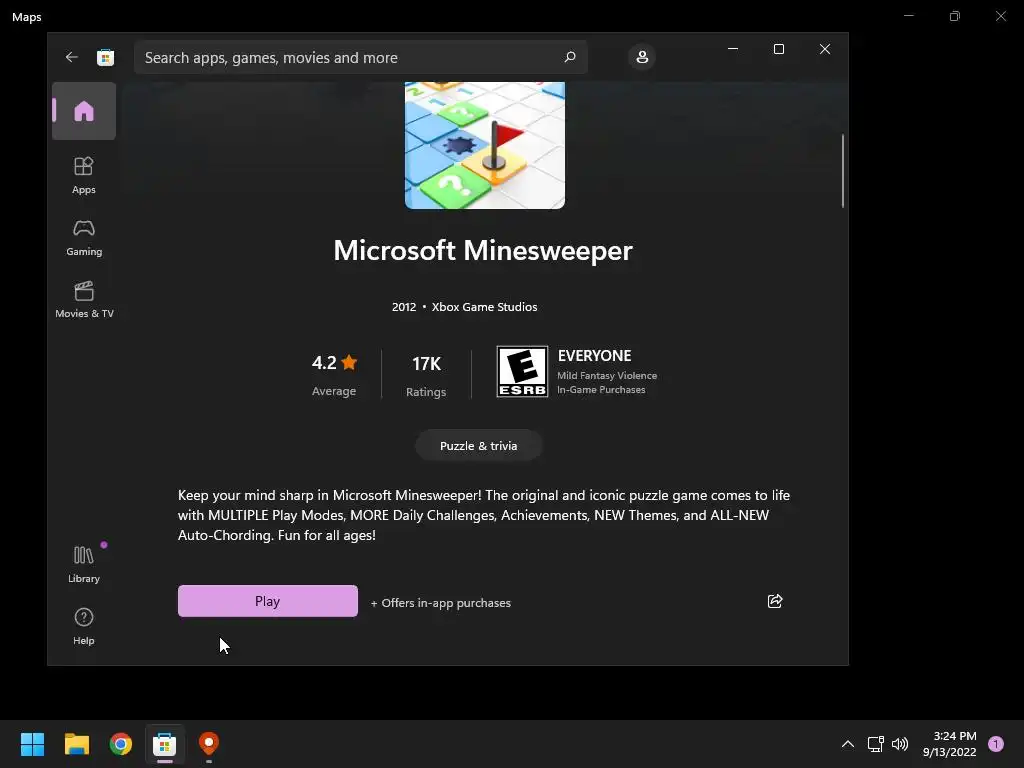Open the Apps section in sidebar

point(84,175)
